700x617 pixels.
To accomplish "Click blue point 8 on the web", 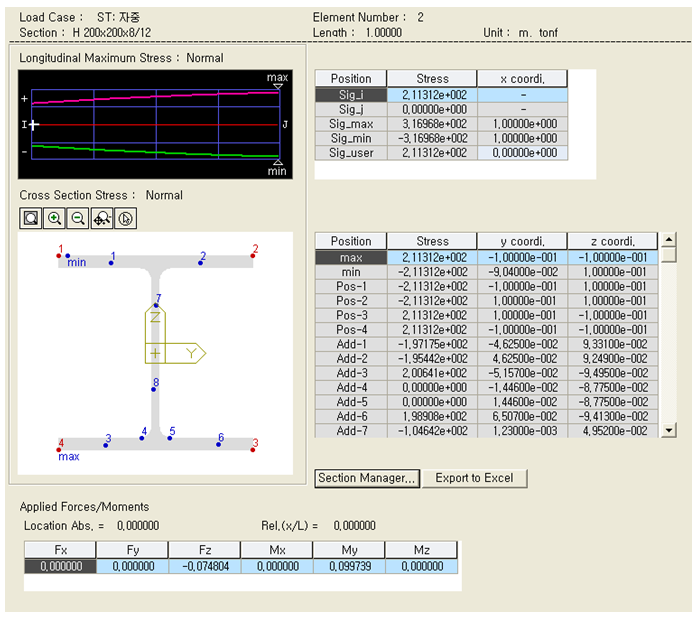I will pos(154,389).
